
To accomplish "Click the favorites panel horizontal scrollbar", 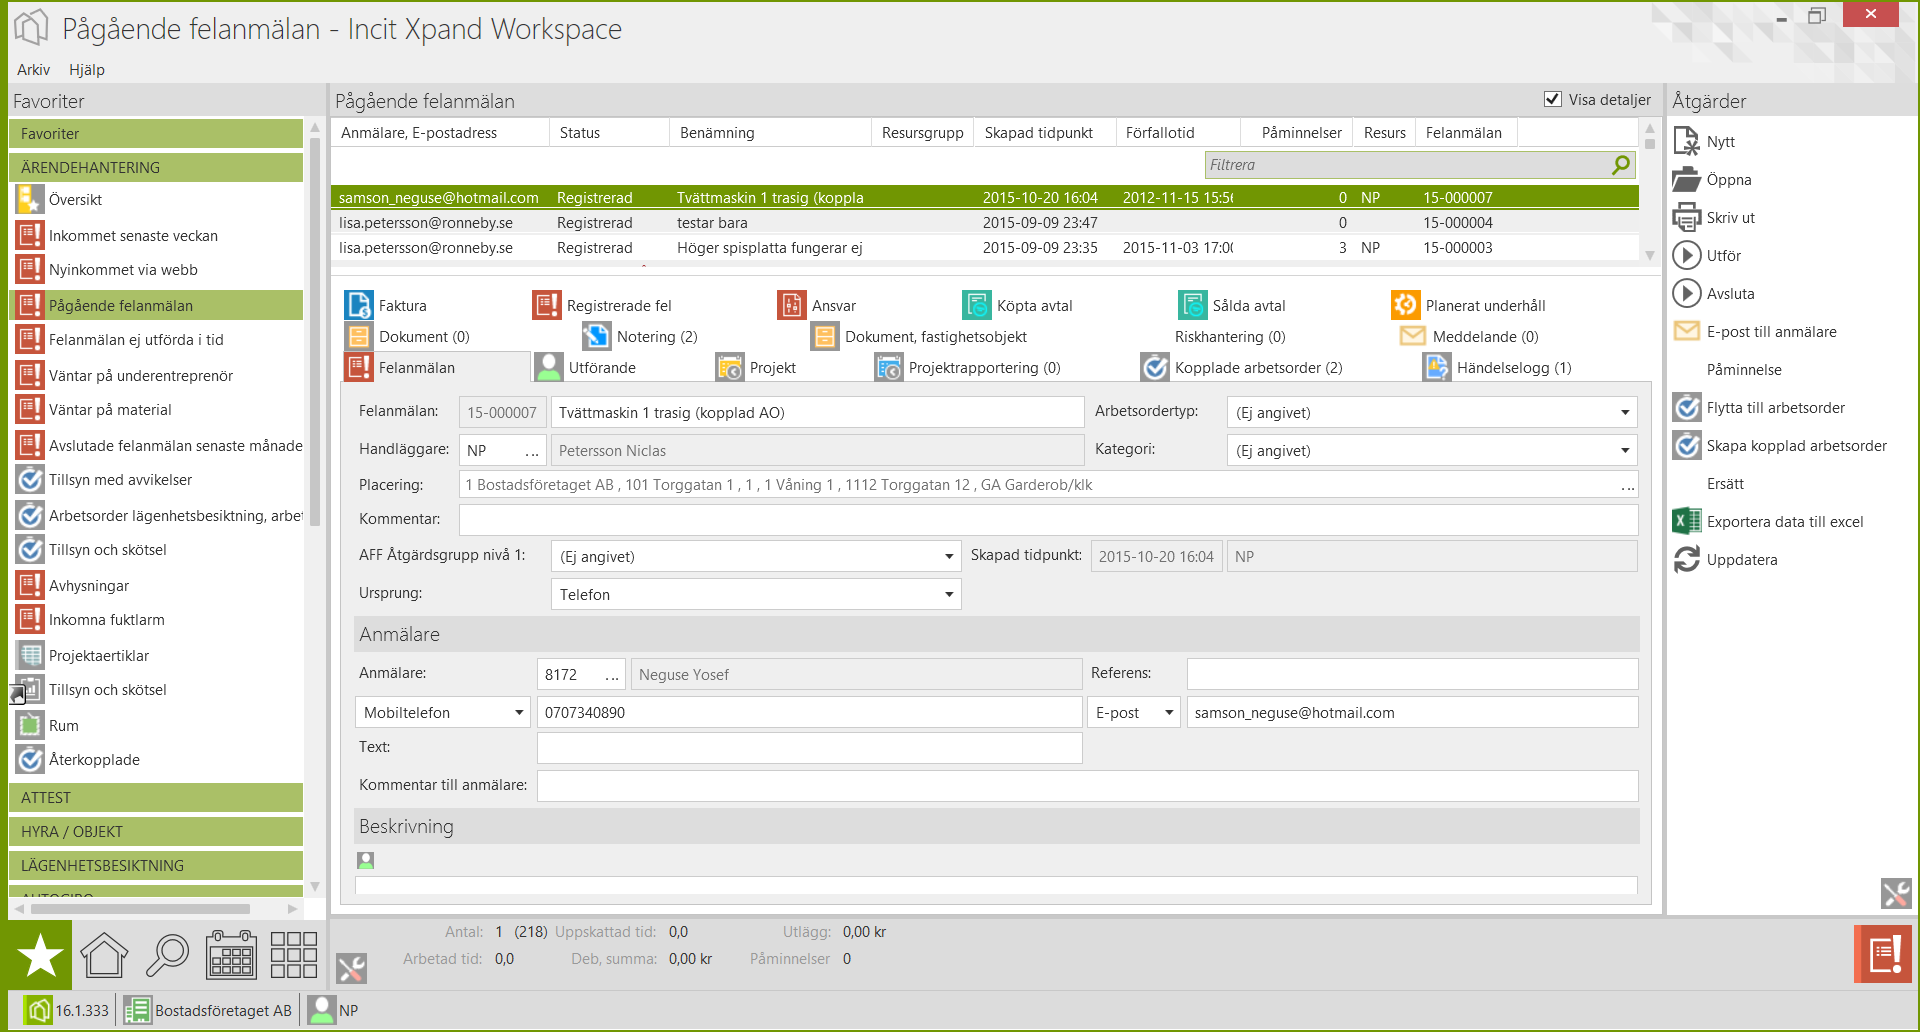I will [140, 909].
